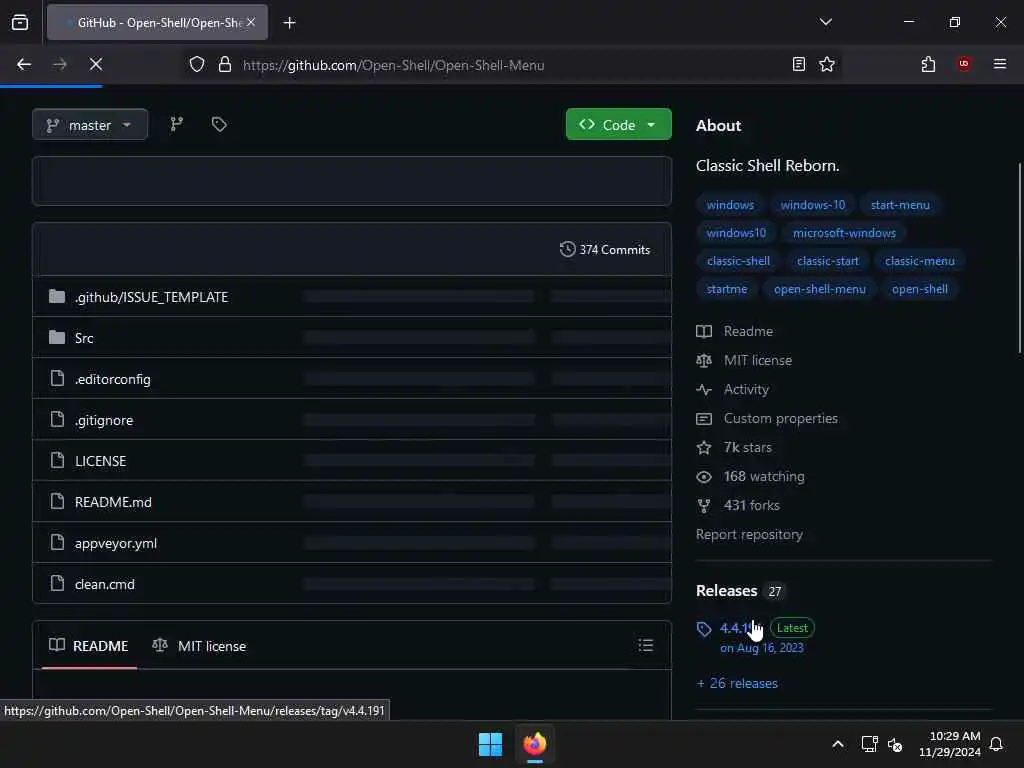The width and height of the screenshot is (1024, 768).
Task: Go back to the previous page
Action: [24, 64]
